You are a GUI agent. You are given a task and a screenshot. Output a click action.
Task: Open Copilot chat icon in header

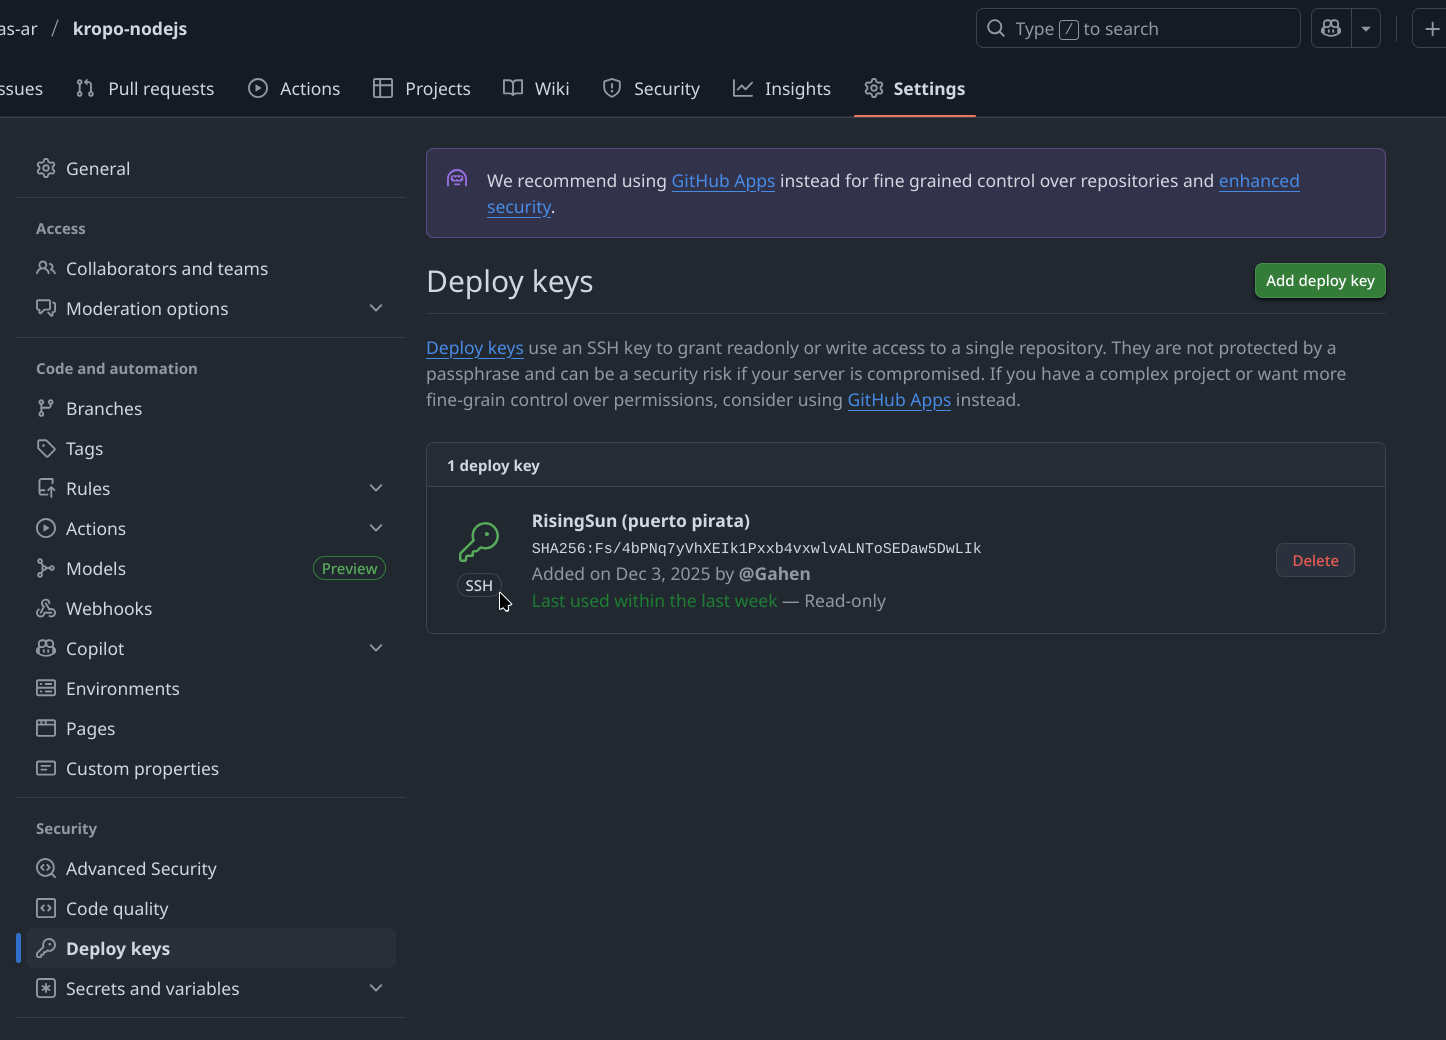coord(1331,28)
